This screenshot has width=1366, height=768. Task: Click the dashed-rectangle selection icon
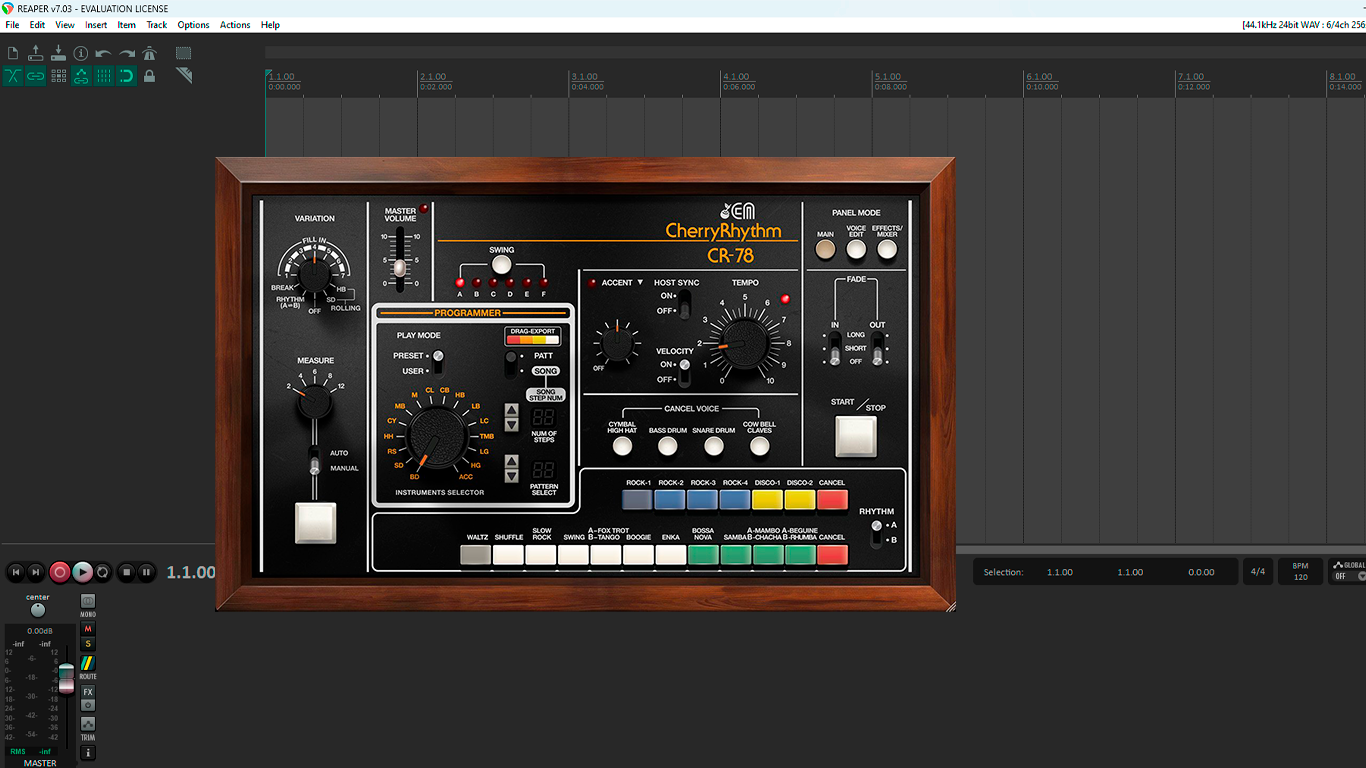pyautogui.click(x=184, y=53)
